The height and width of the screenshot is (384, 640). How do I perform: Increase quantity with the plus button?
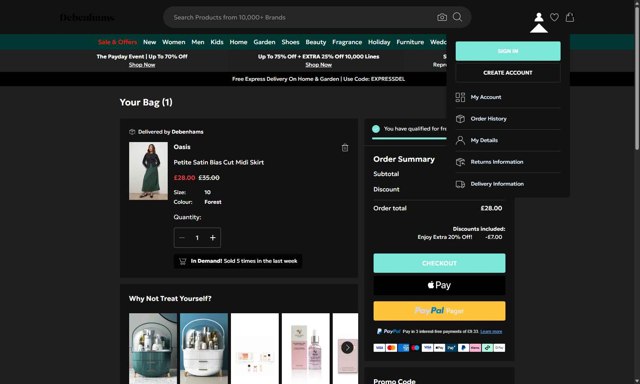tap(213, 238)
